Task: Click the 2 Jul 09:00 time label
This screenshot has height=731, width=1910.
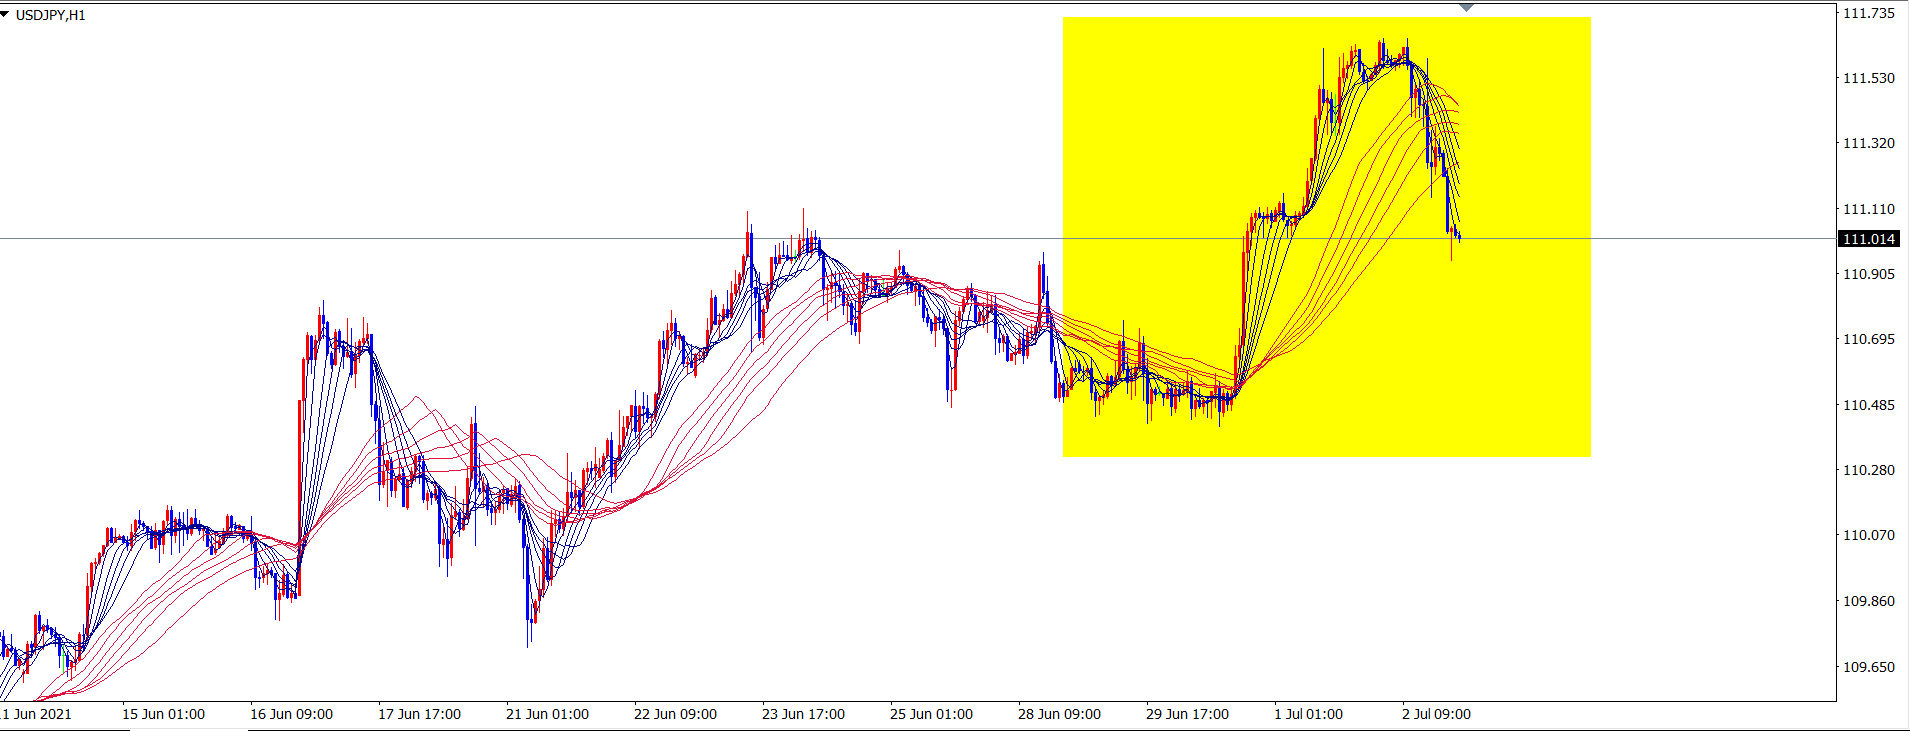Action: 1436,714
